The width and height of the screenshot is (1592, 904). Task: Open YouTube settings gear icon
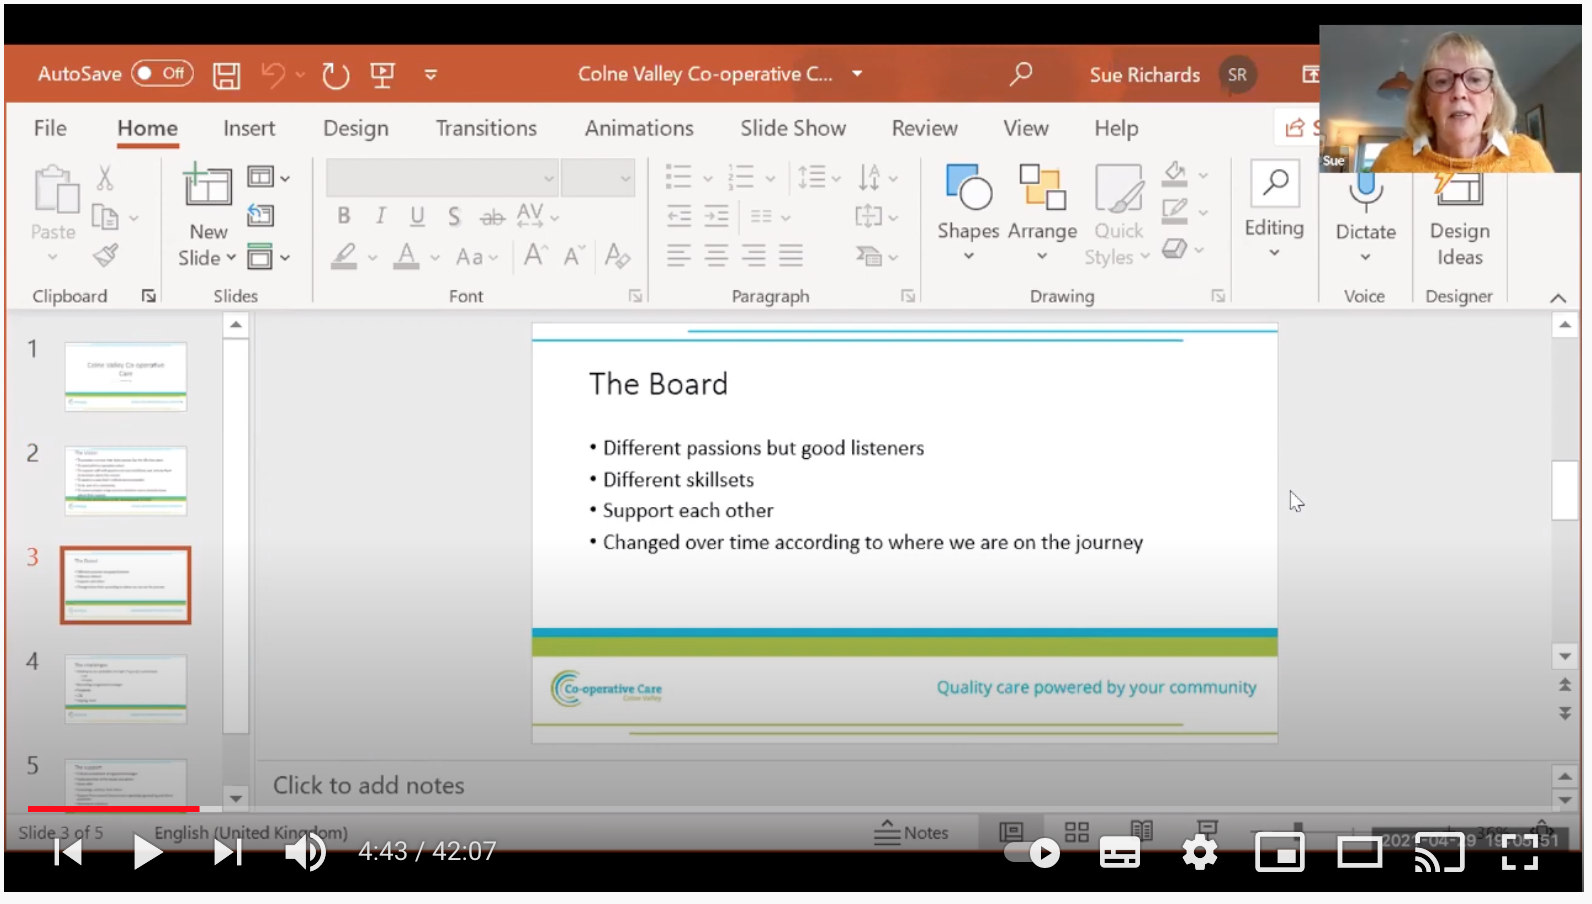[x=1199, y=853]
